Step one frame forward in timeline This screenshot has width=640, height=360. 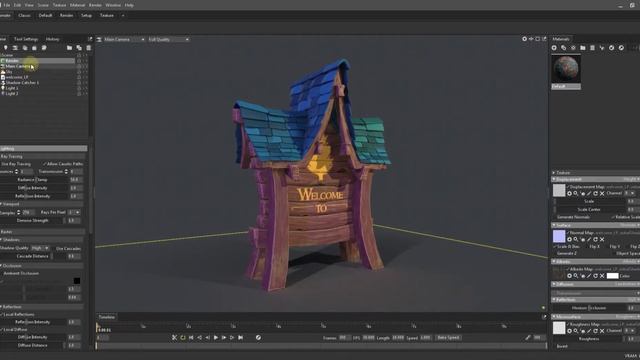224,338
